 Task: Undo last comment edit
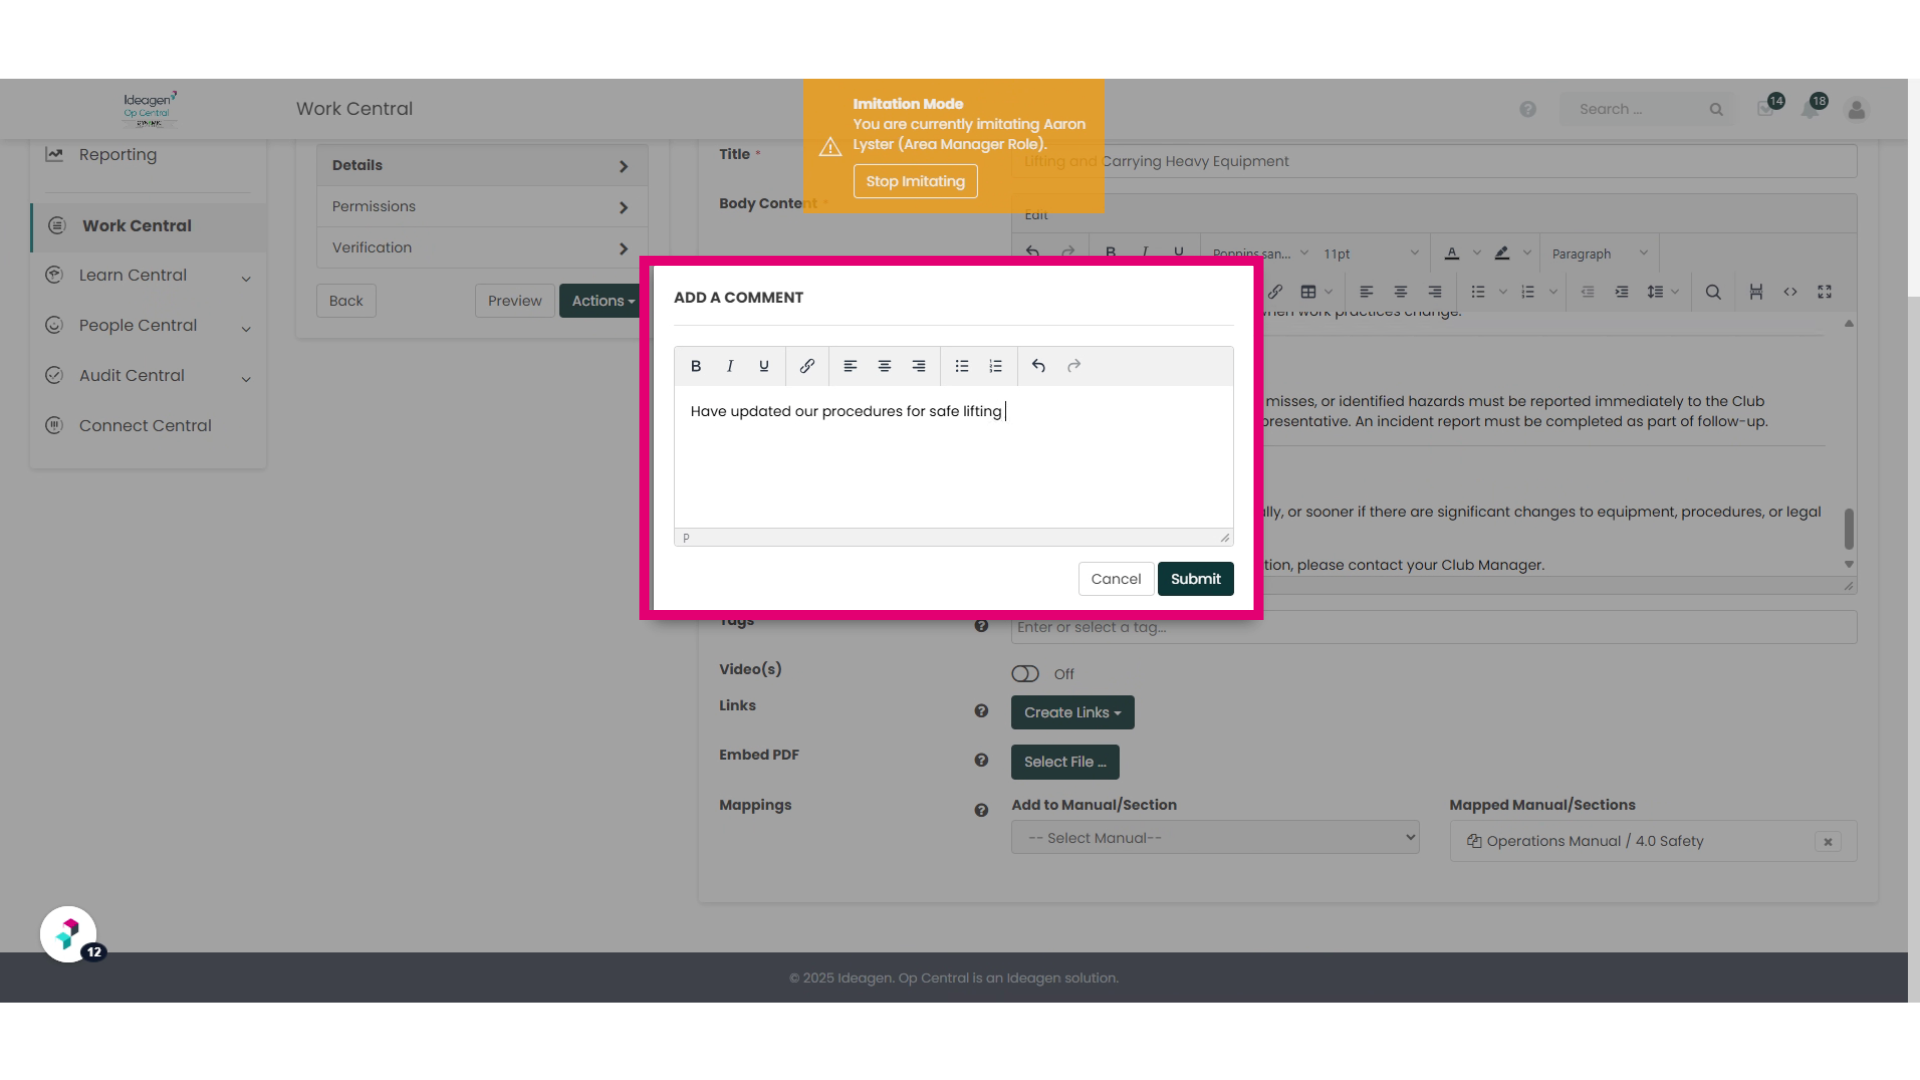click(x=1039, y=366)
